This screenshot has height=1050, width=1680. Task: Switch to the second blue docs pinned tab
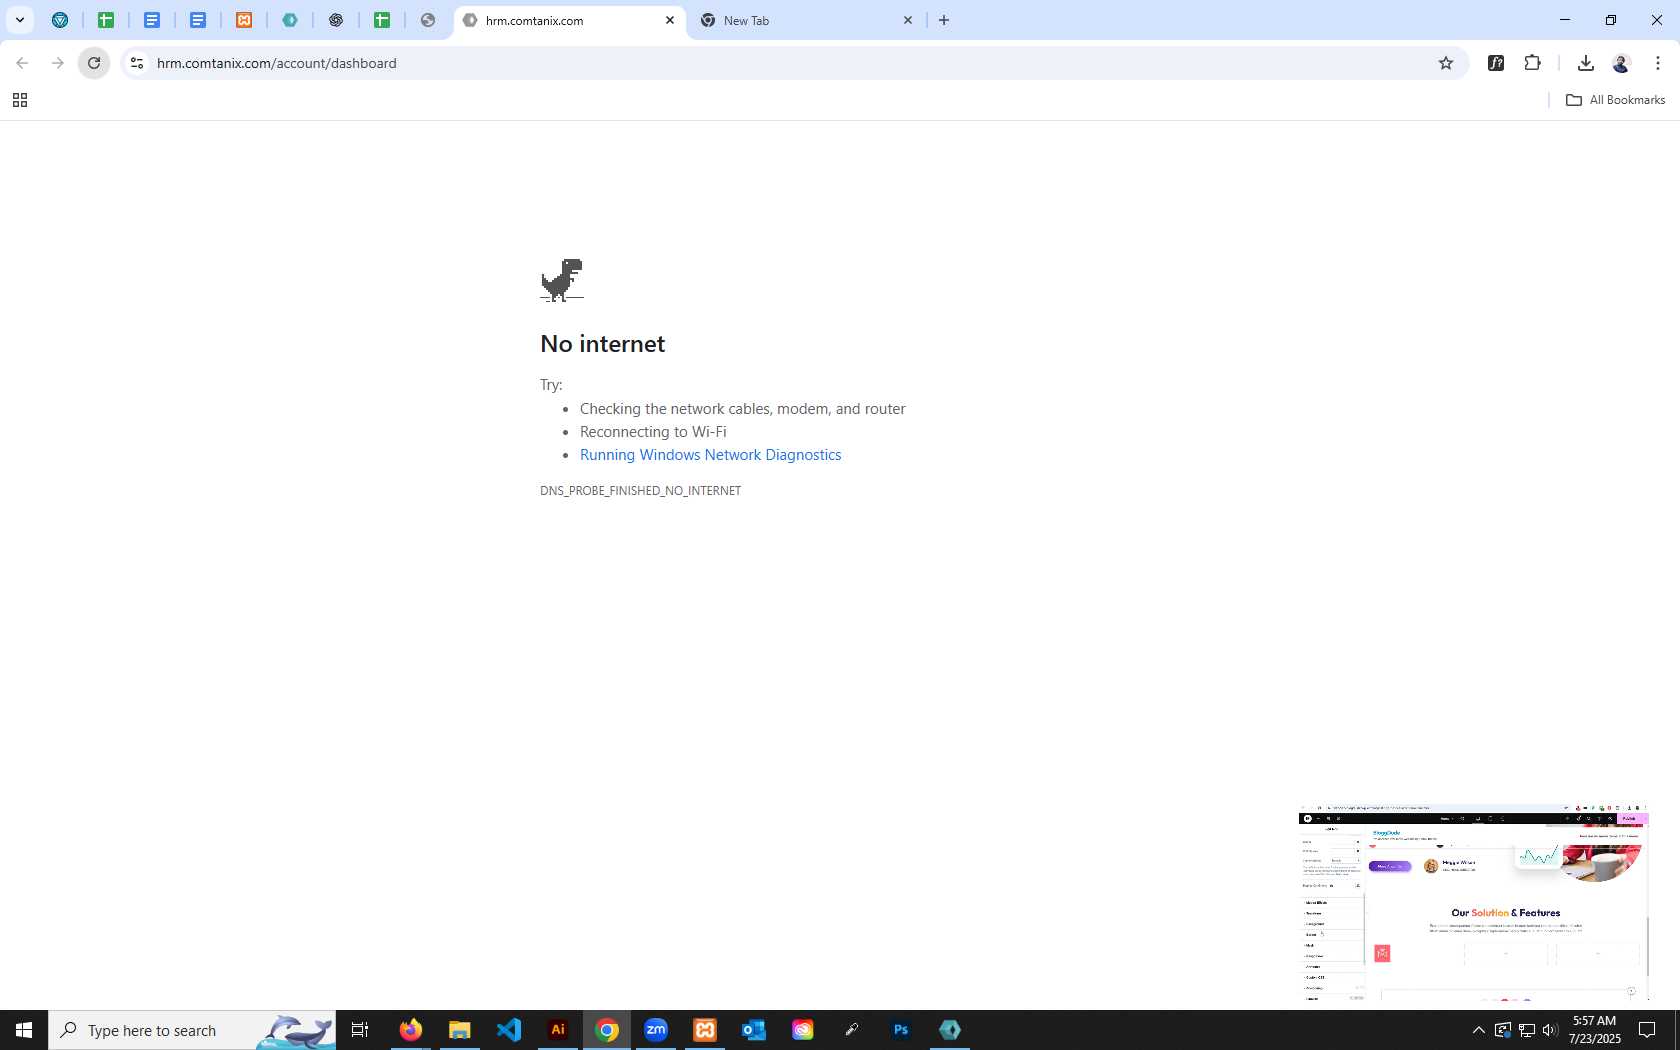pyautogui.click(x=198, y=20)
